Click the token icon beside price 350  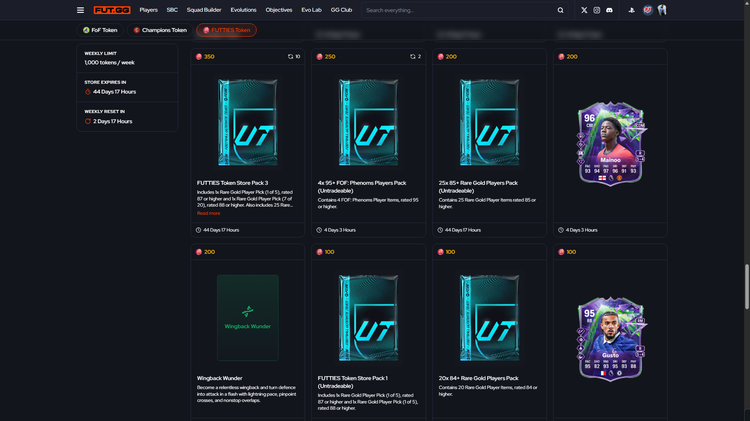coord(199,56)
